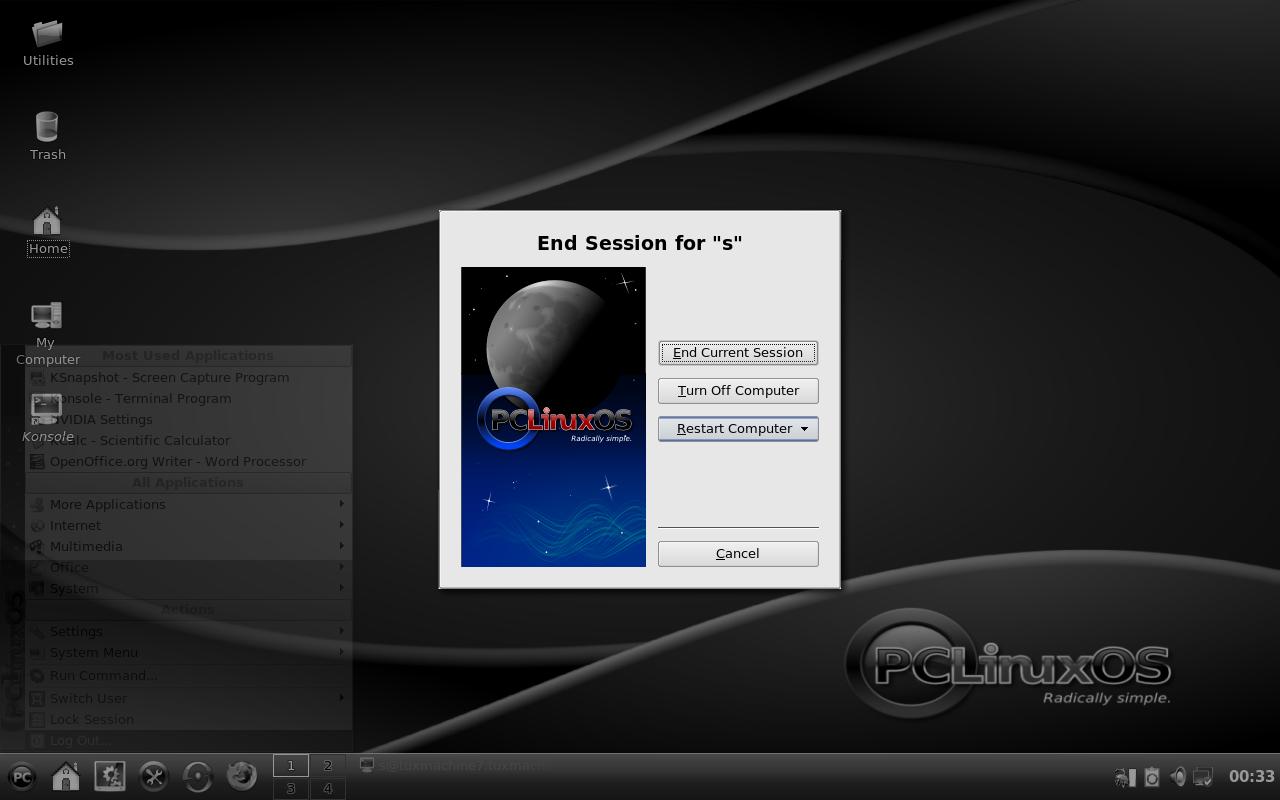Choose Lock Session in start menu
Screen dimensions: 1280x800
click(x=188, y=719)
